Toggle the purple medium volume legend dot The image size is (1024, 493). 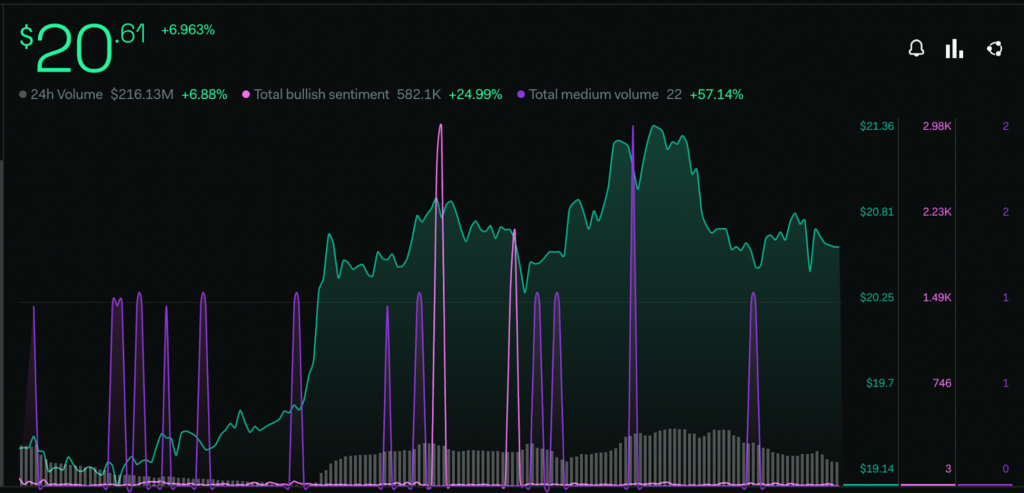click(521, 95)
